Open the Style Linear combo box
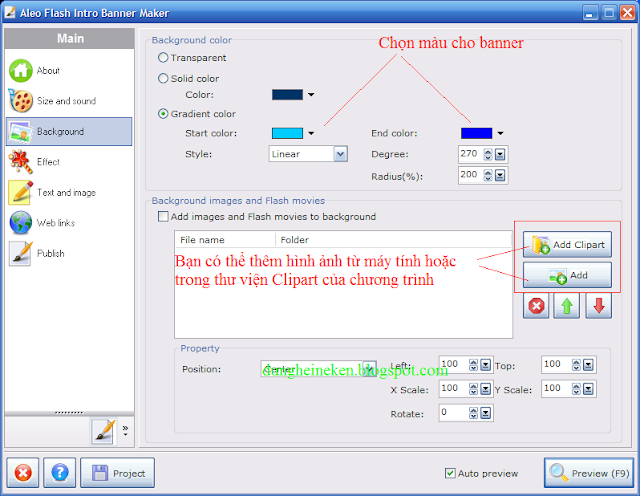Screen dimensions: 640x496 coord(308,154)
